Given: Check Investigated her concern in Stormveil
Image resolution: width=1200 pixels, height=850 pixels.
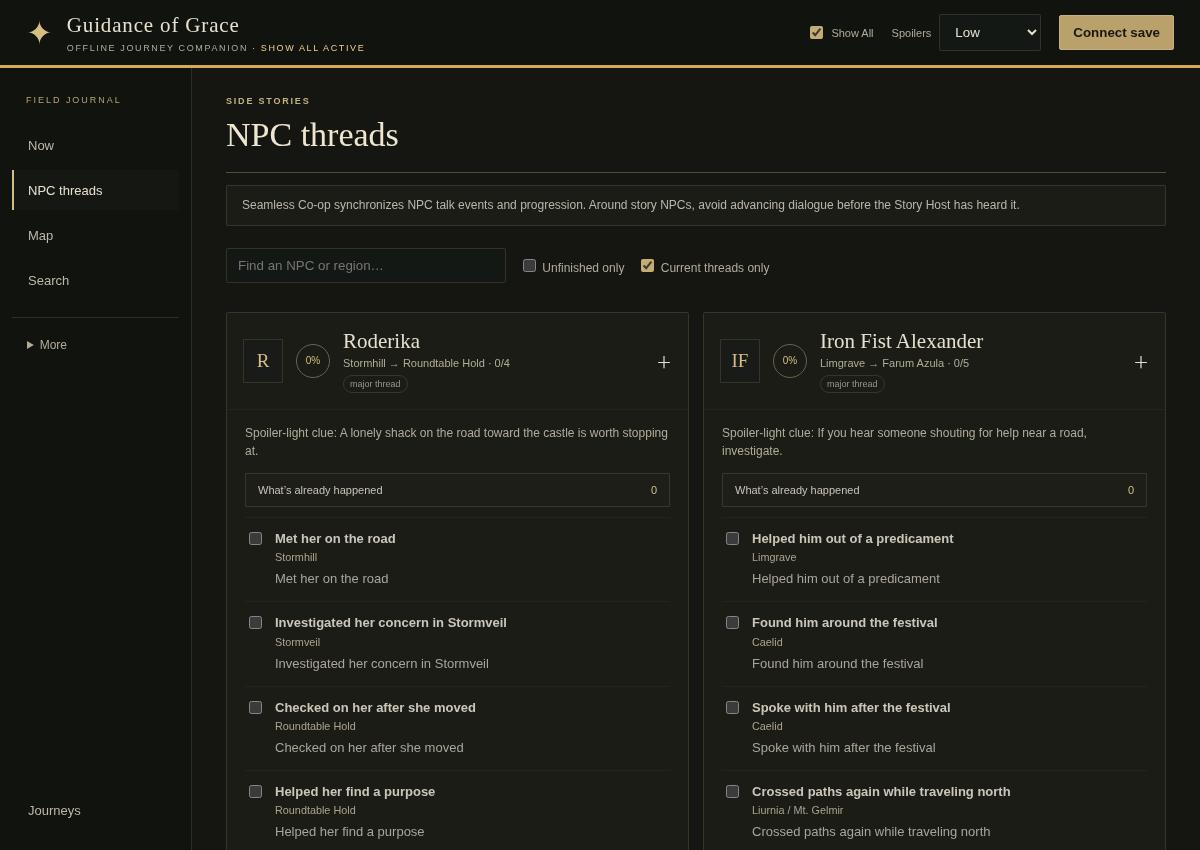Looking at the screenshot, I should point(256,622).
